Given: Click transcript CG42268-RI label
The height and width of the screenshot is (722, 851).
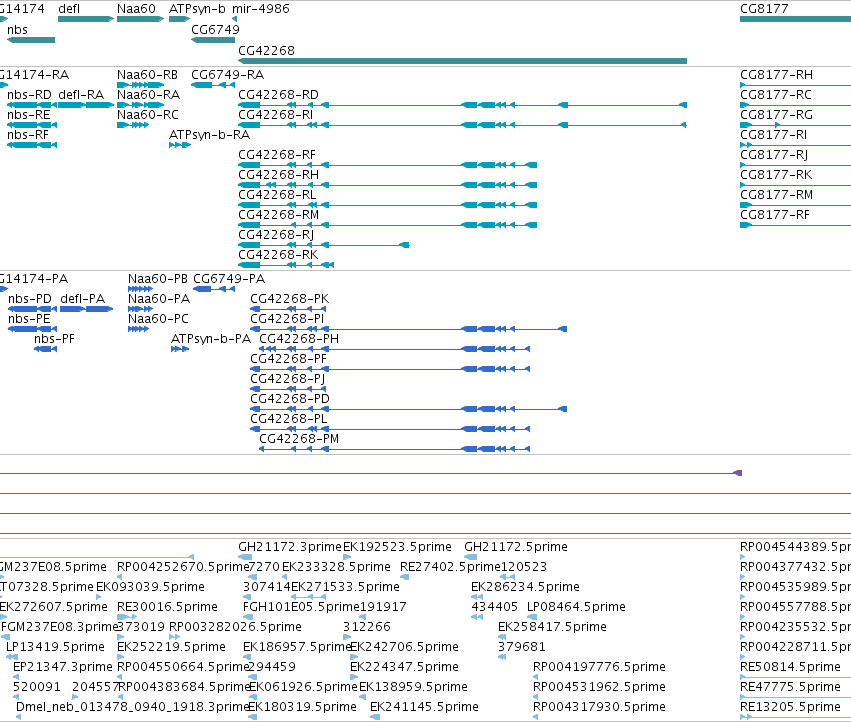Looking at the screenshot, I should coord(276,115).
